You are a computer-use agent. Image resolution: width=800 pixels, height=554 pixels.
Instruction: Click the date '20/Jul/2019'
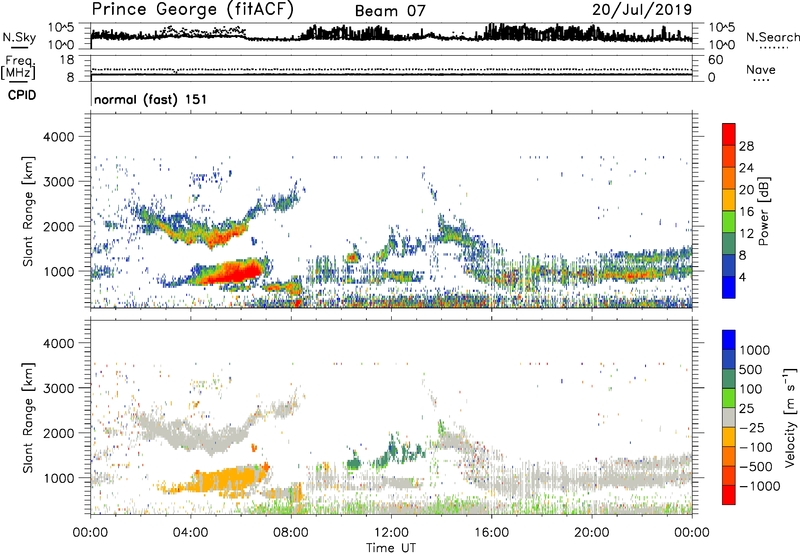(x=642, y=10)
